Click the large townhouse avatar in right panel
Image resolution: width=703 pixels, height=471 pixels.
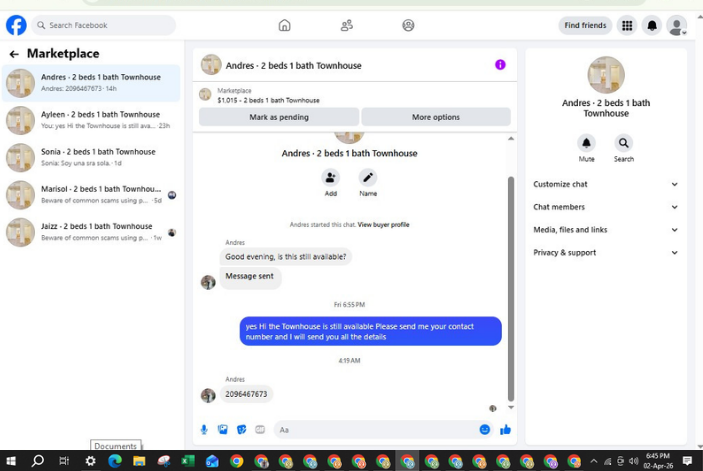pyautogui.click(x=606, y=75)
